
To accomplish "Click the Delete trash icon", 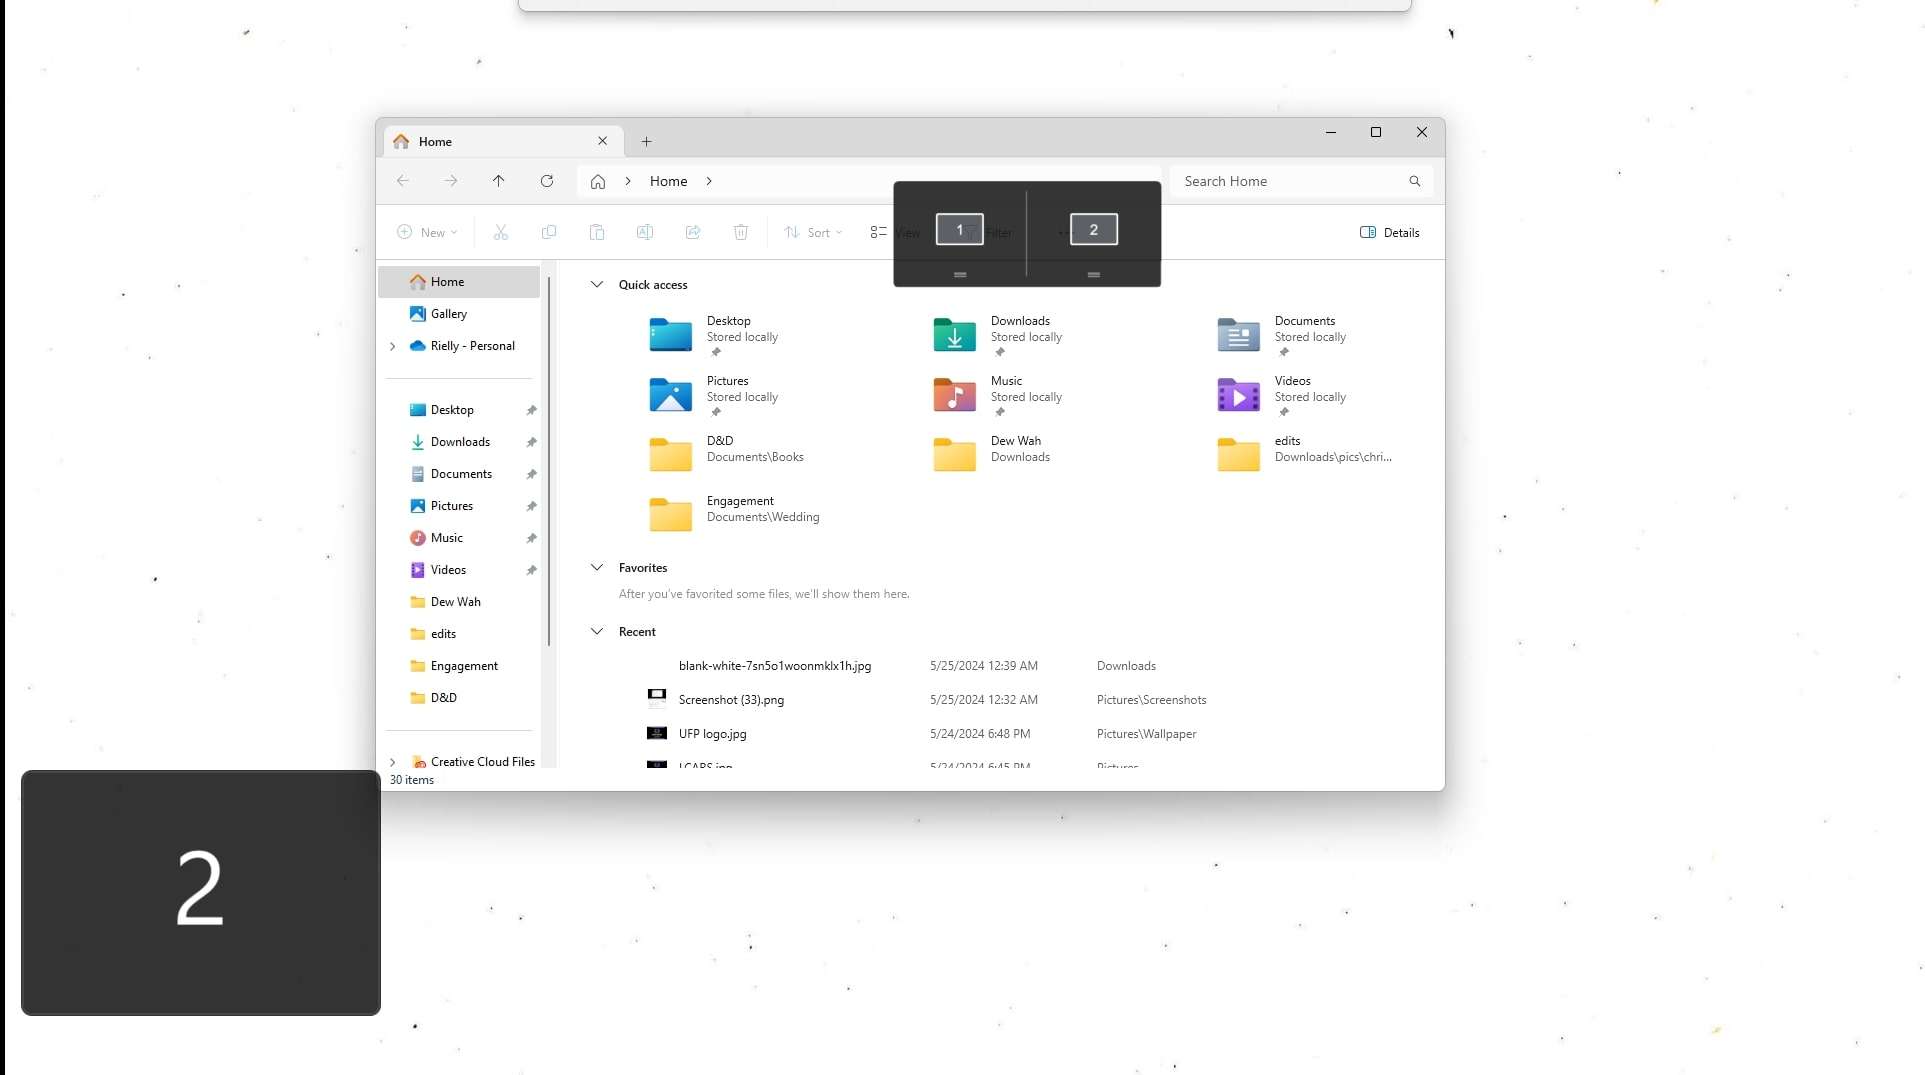I will 741,232.
